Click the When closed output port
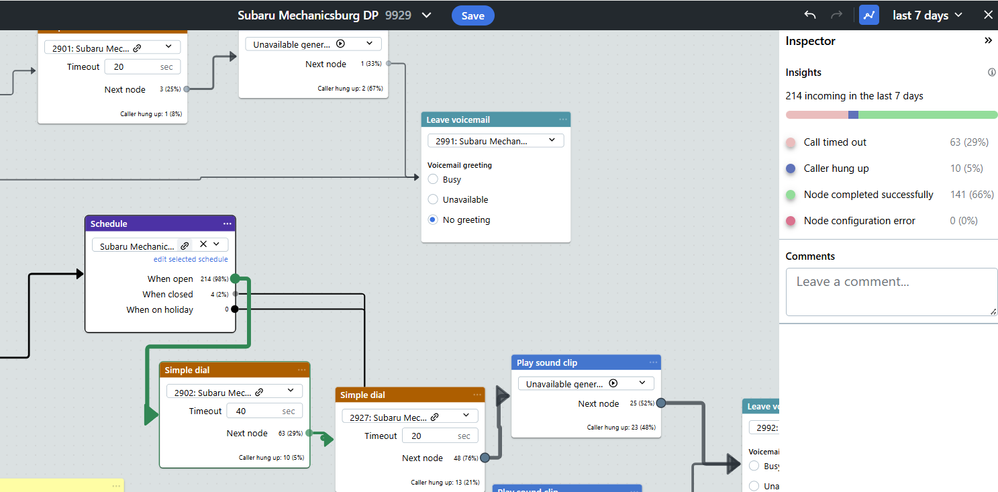The height and width of the screenshot is (492, 998). [x=235, y=294]
